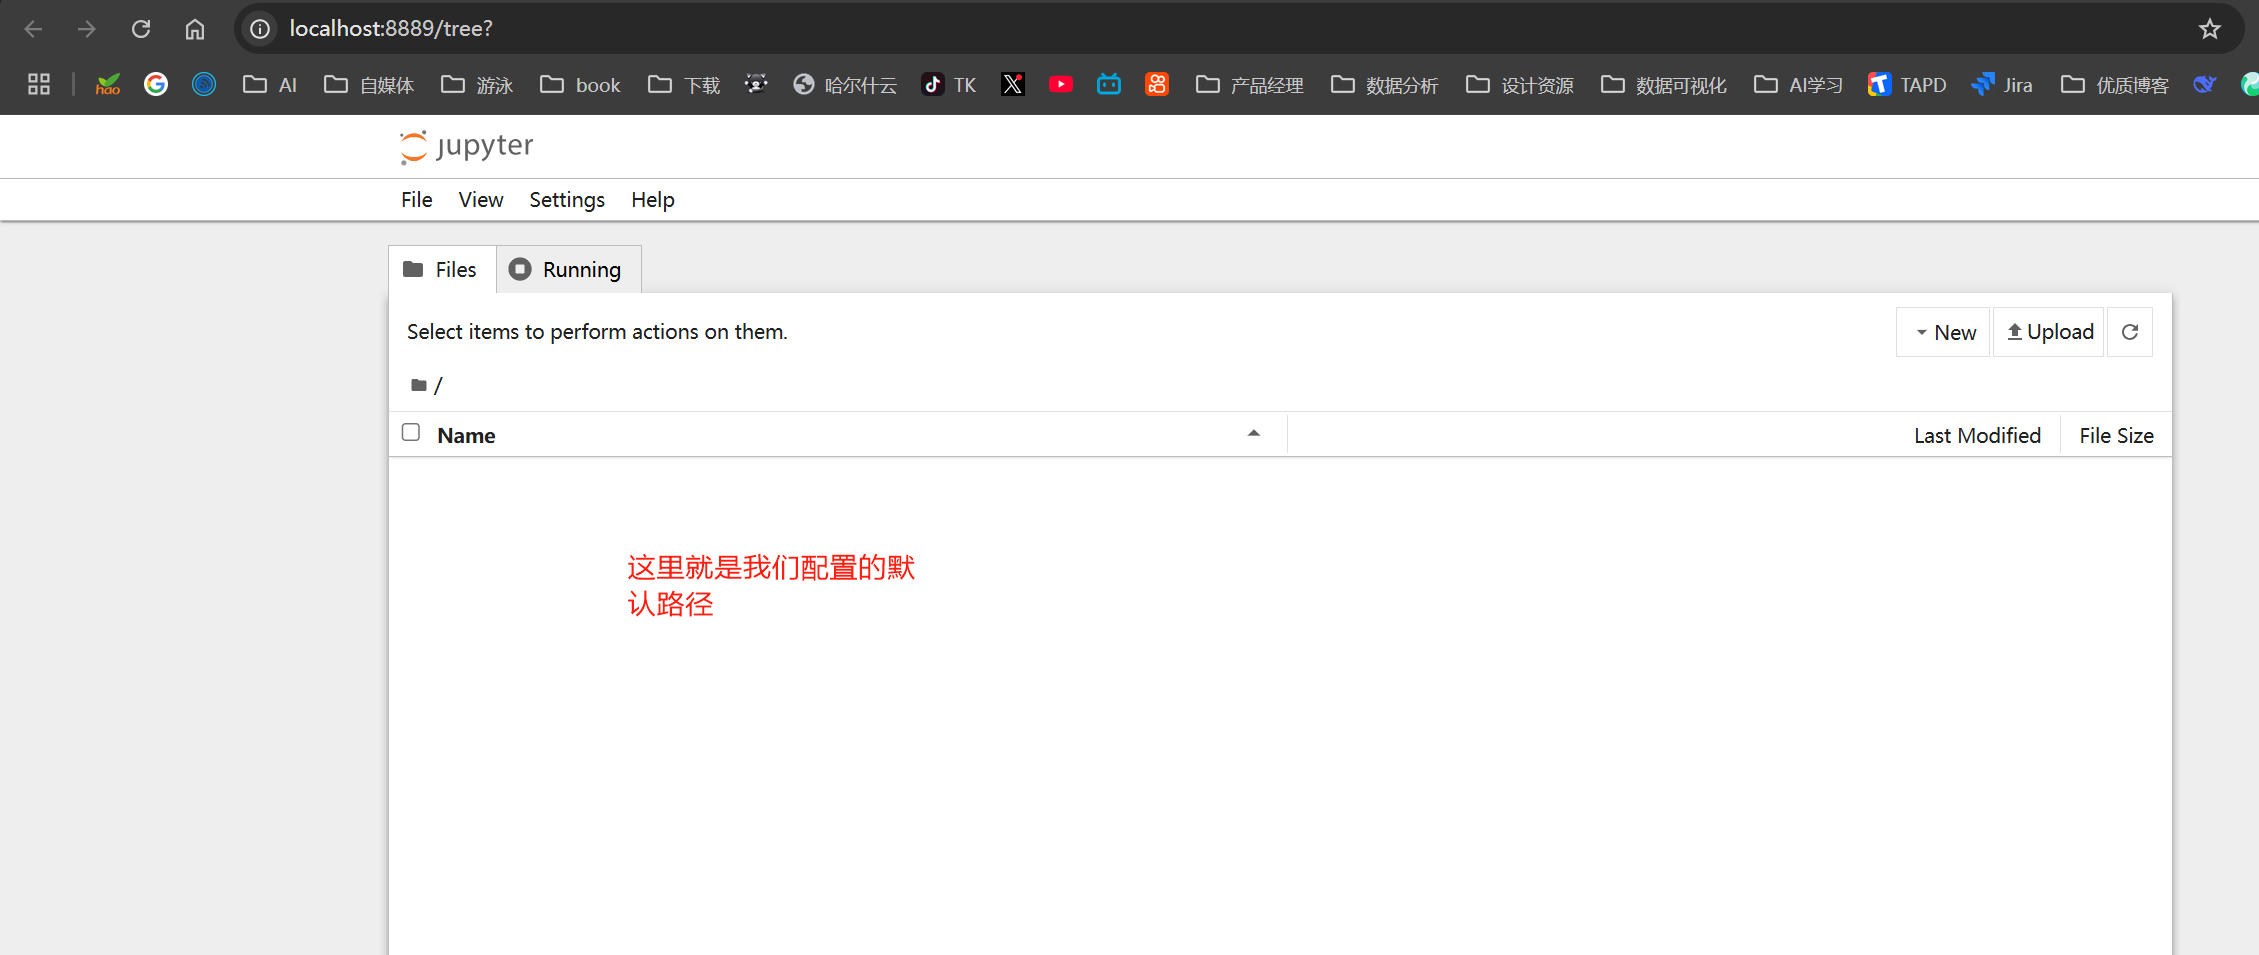This screenshot has width=2259, height=955.
Task: Open the Help menu
Action: pyautogui.click(x=653, y=200)
